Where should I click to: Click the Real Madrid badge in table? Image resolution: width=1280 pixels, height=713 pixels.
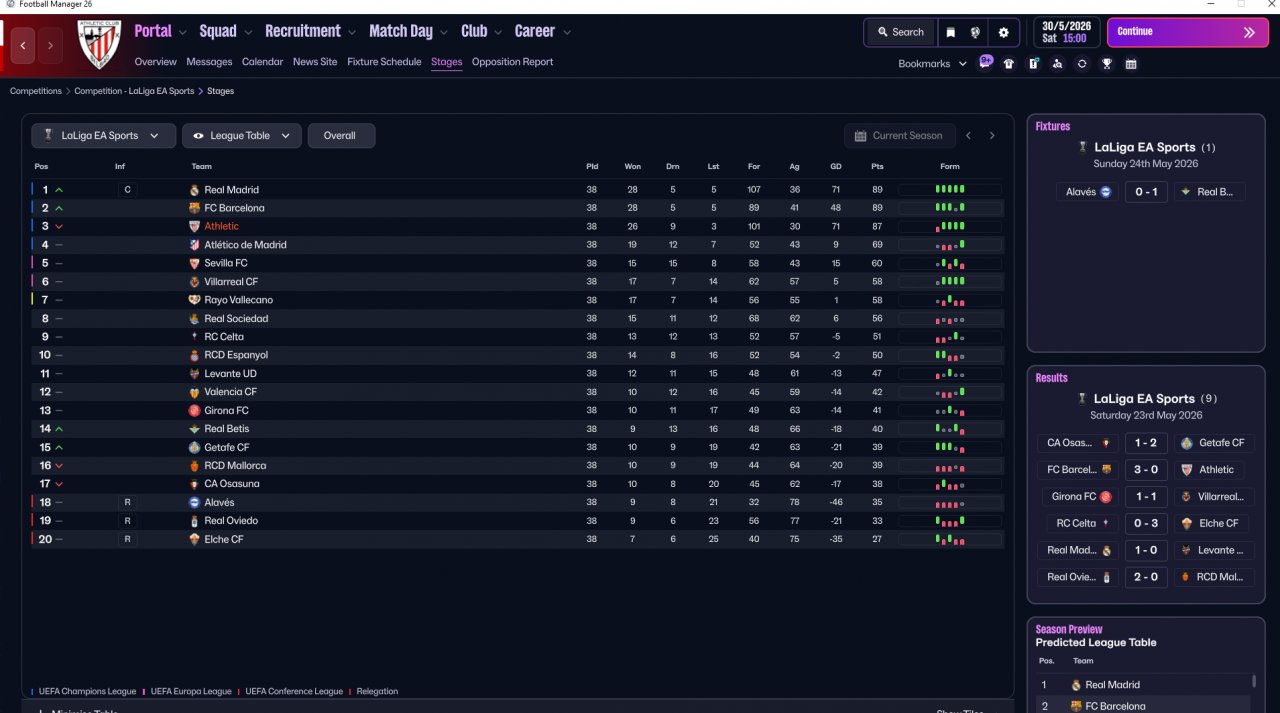(195, 190)
